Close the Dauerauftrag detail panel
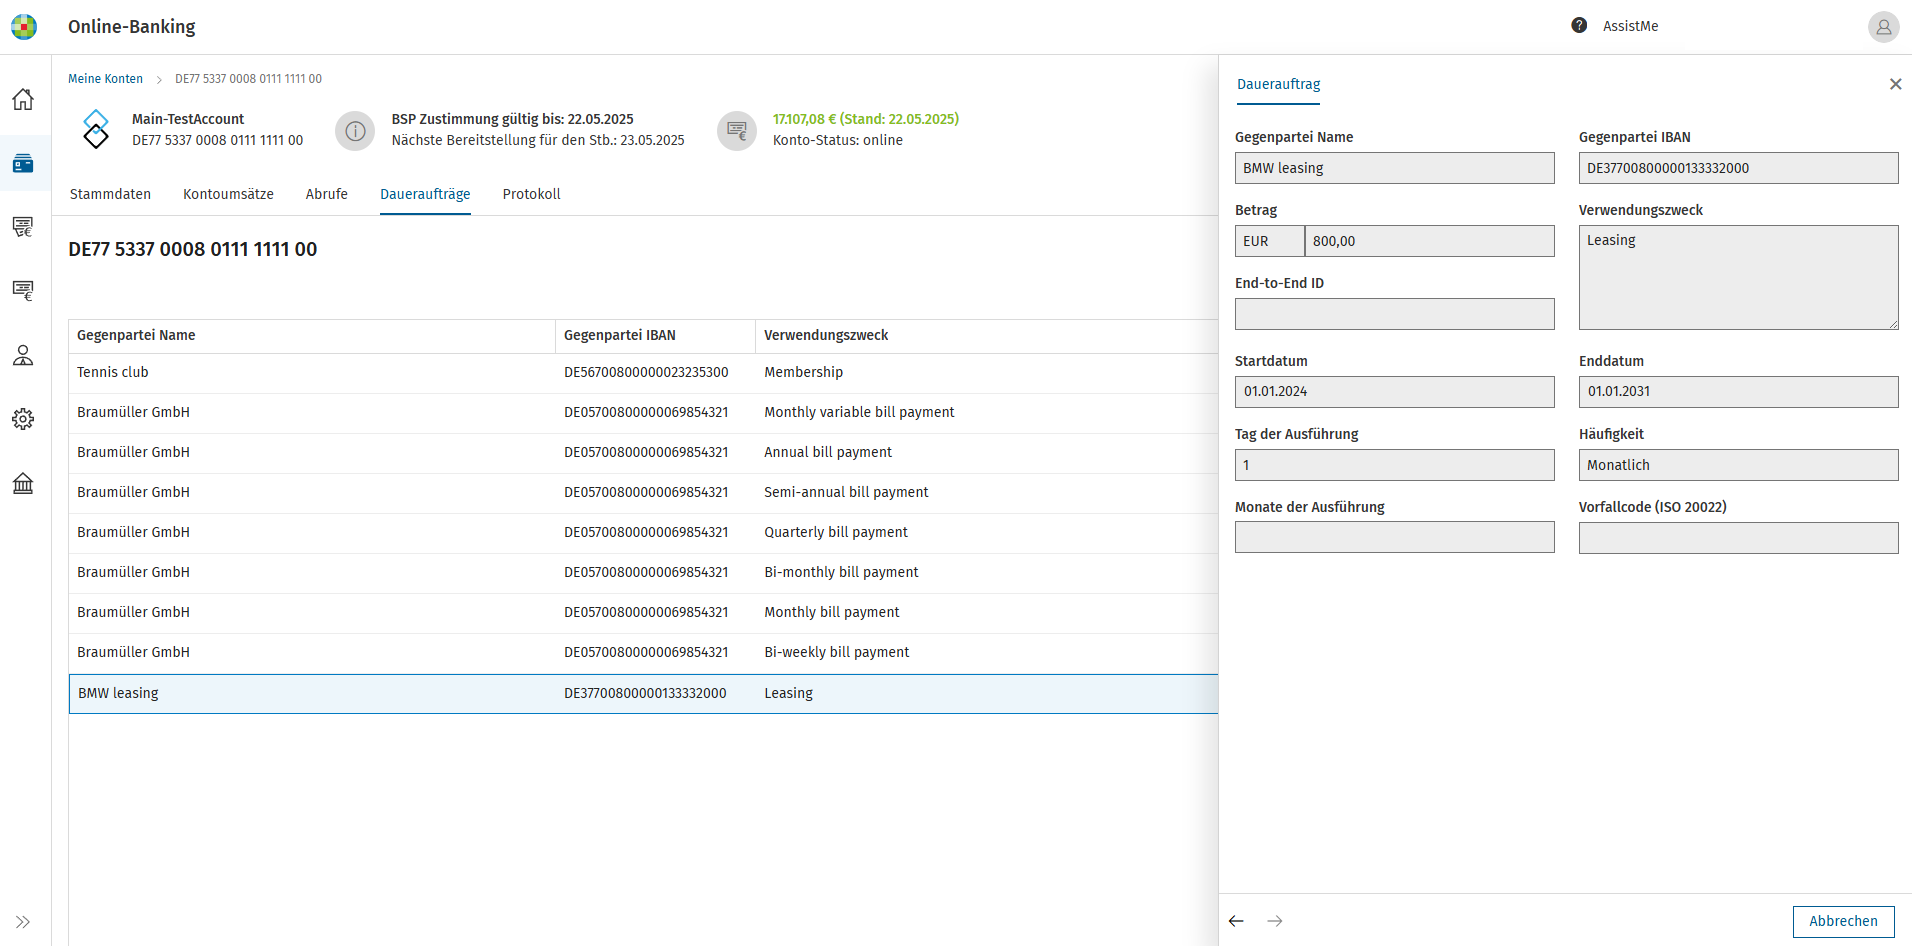Image resolution: width=1912 pixels, height=946 pixels. pos(1895,84)
